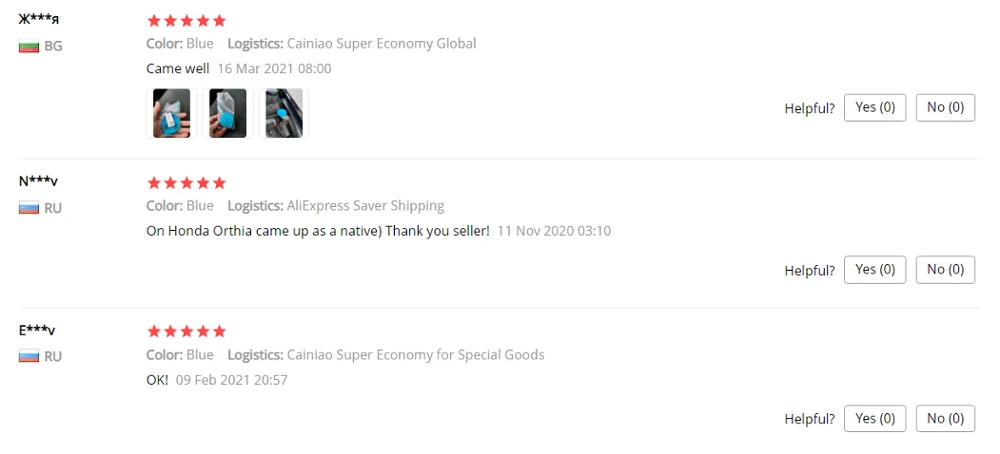
Task: Click the Russian flag beside reviewer E***v
Action: pyautogui.click(x=29, y=356)
